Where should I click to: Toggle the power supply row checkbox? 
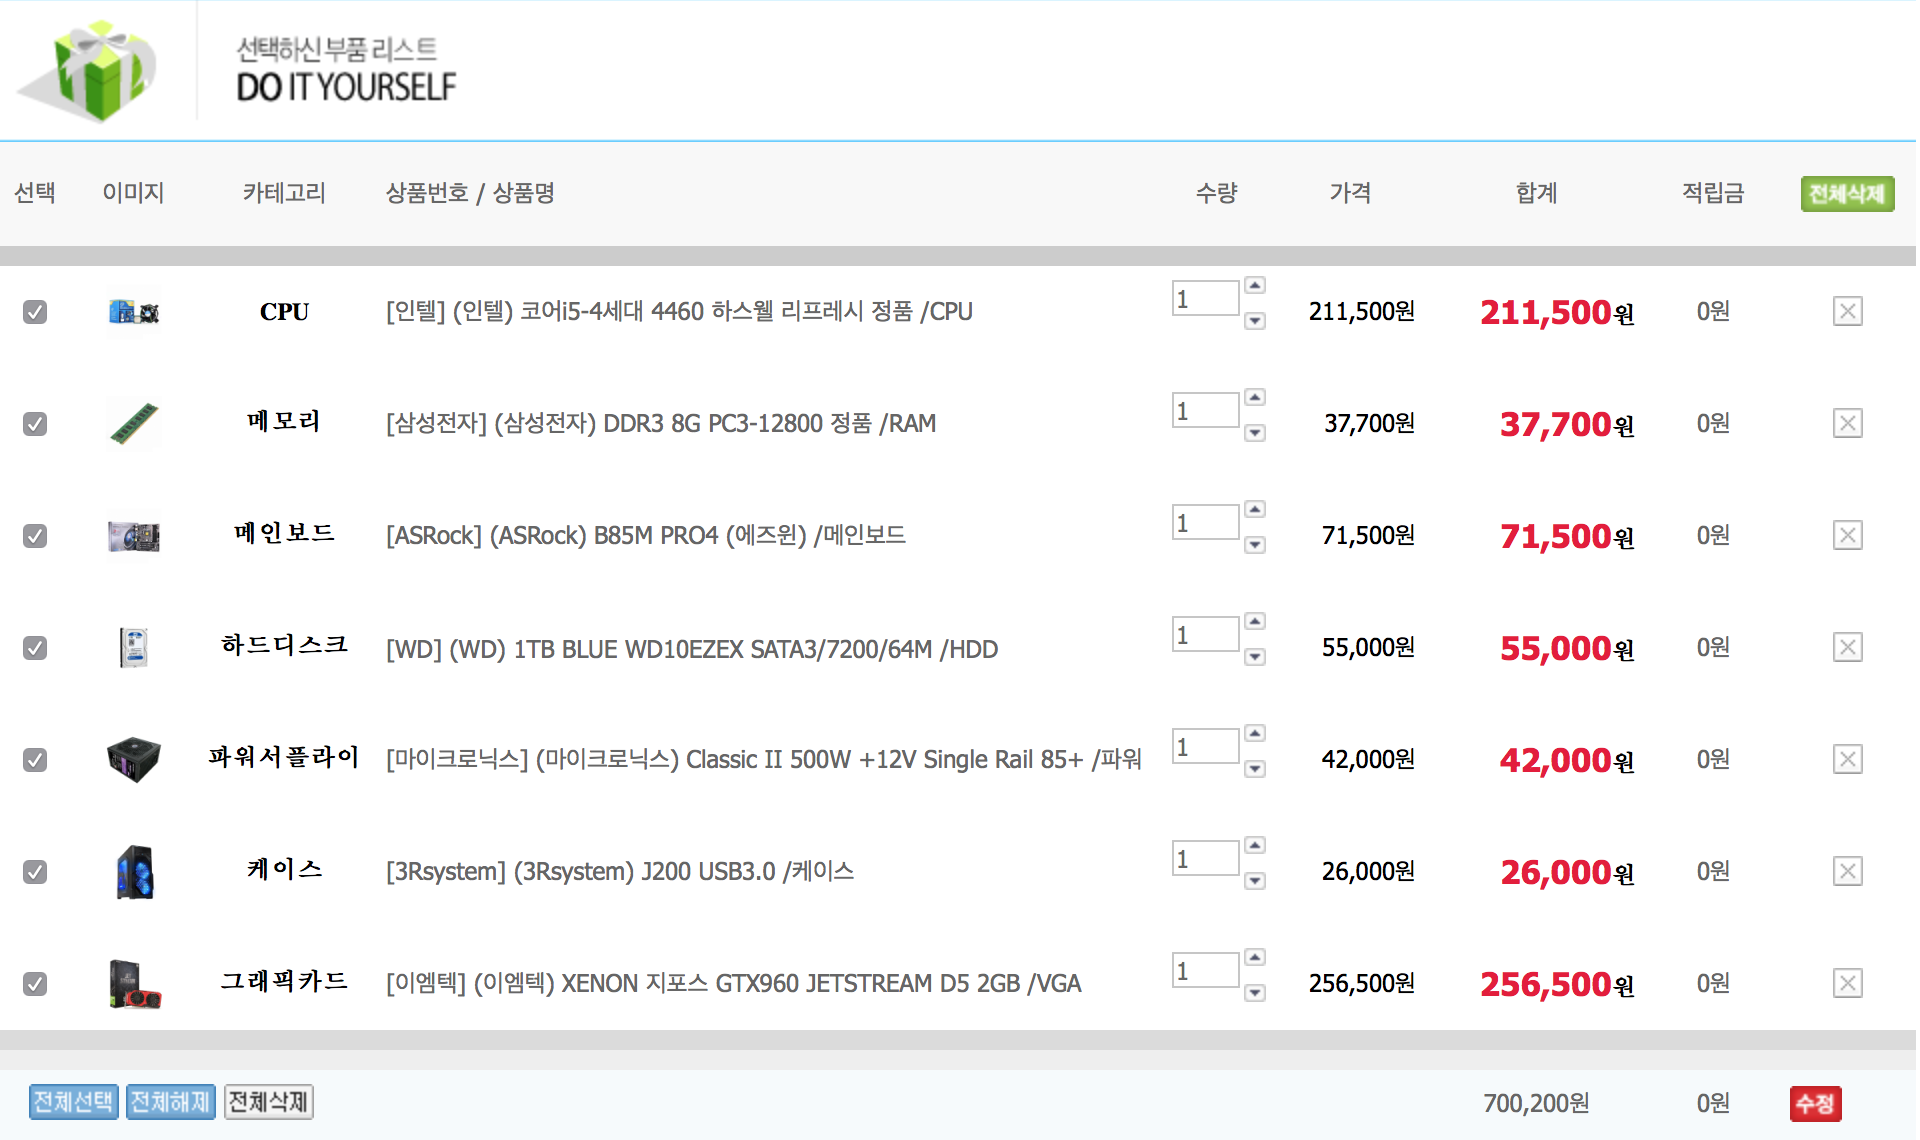click(35, 760)
